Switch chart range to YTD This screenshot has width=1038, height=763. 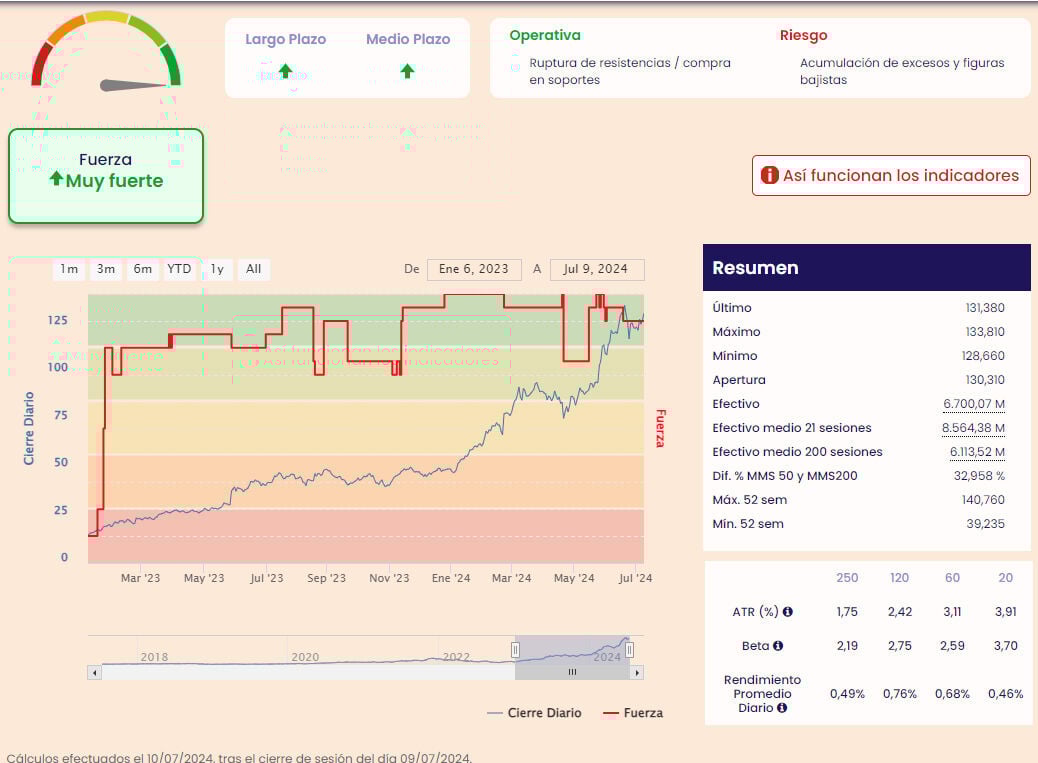(x=179, y=269)
